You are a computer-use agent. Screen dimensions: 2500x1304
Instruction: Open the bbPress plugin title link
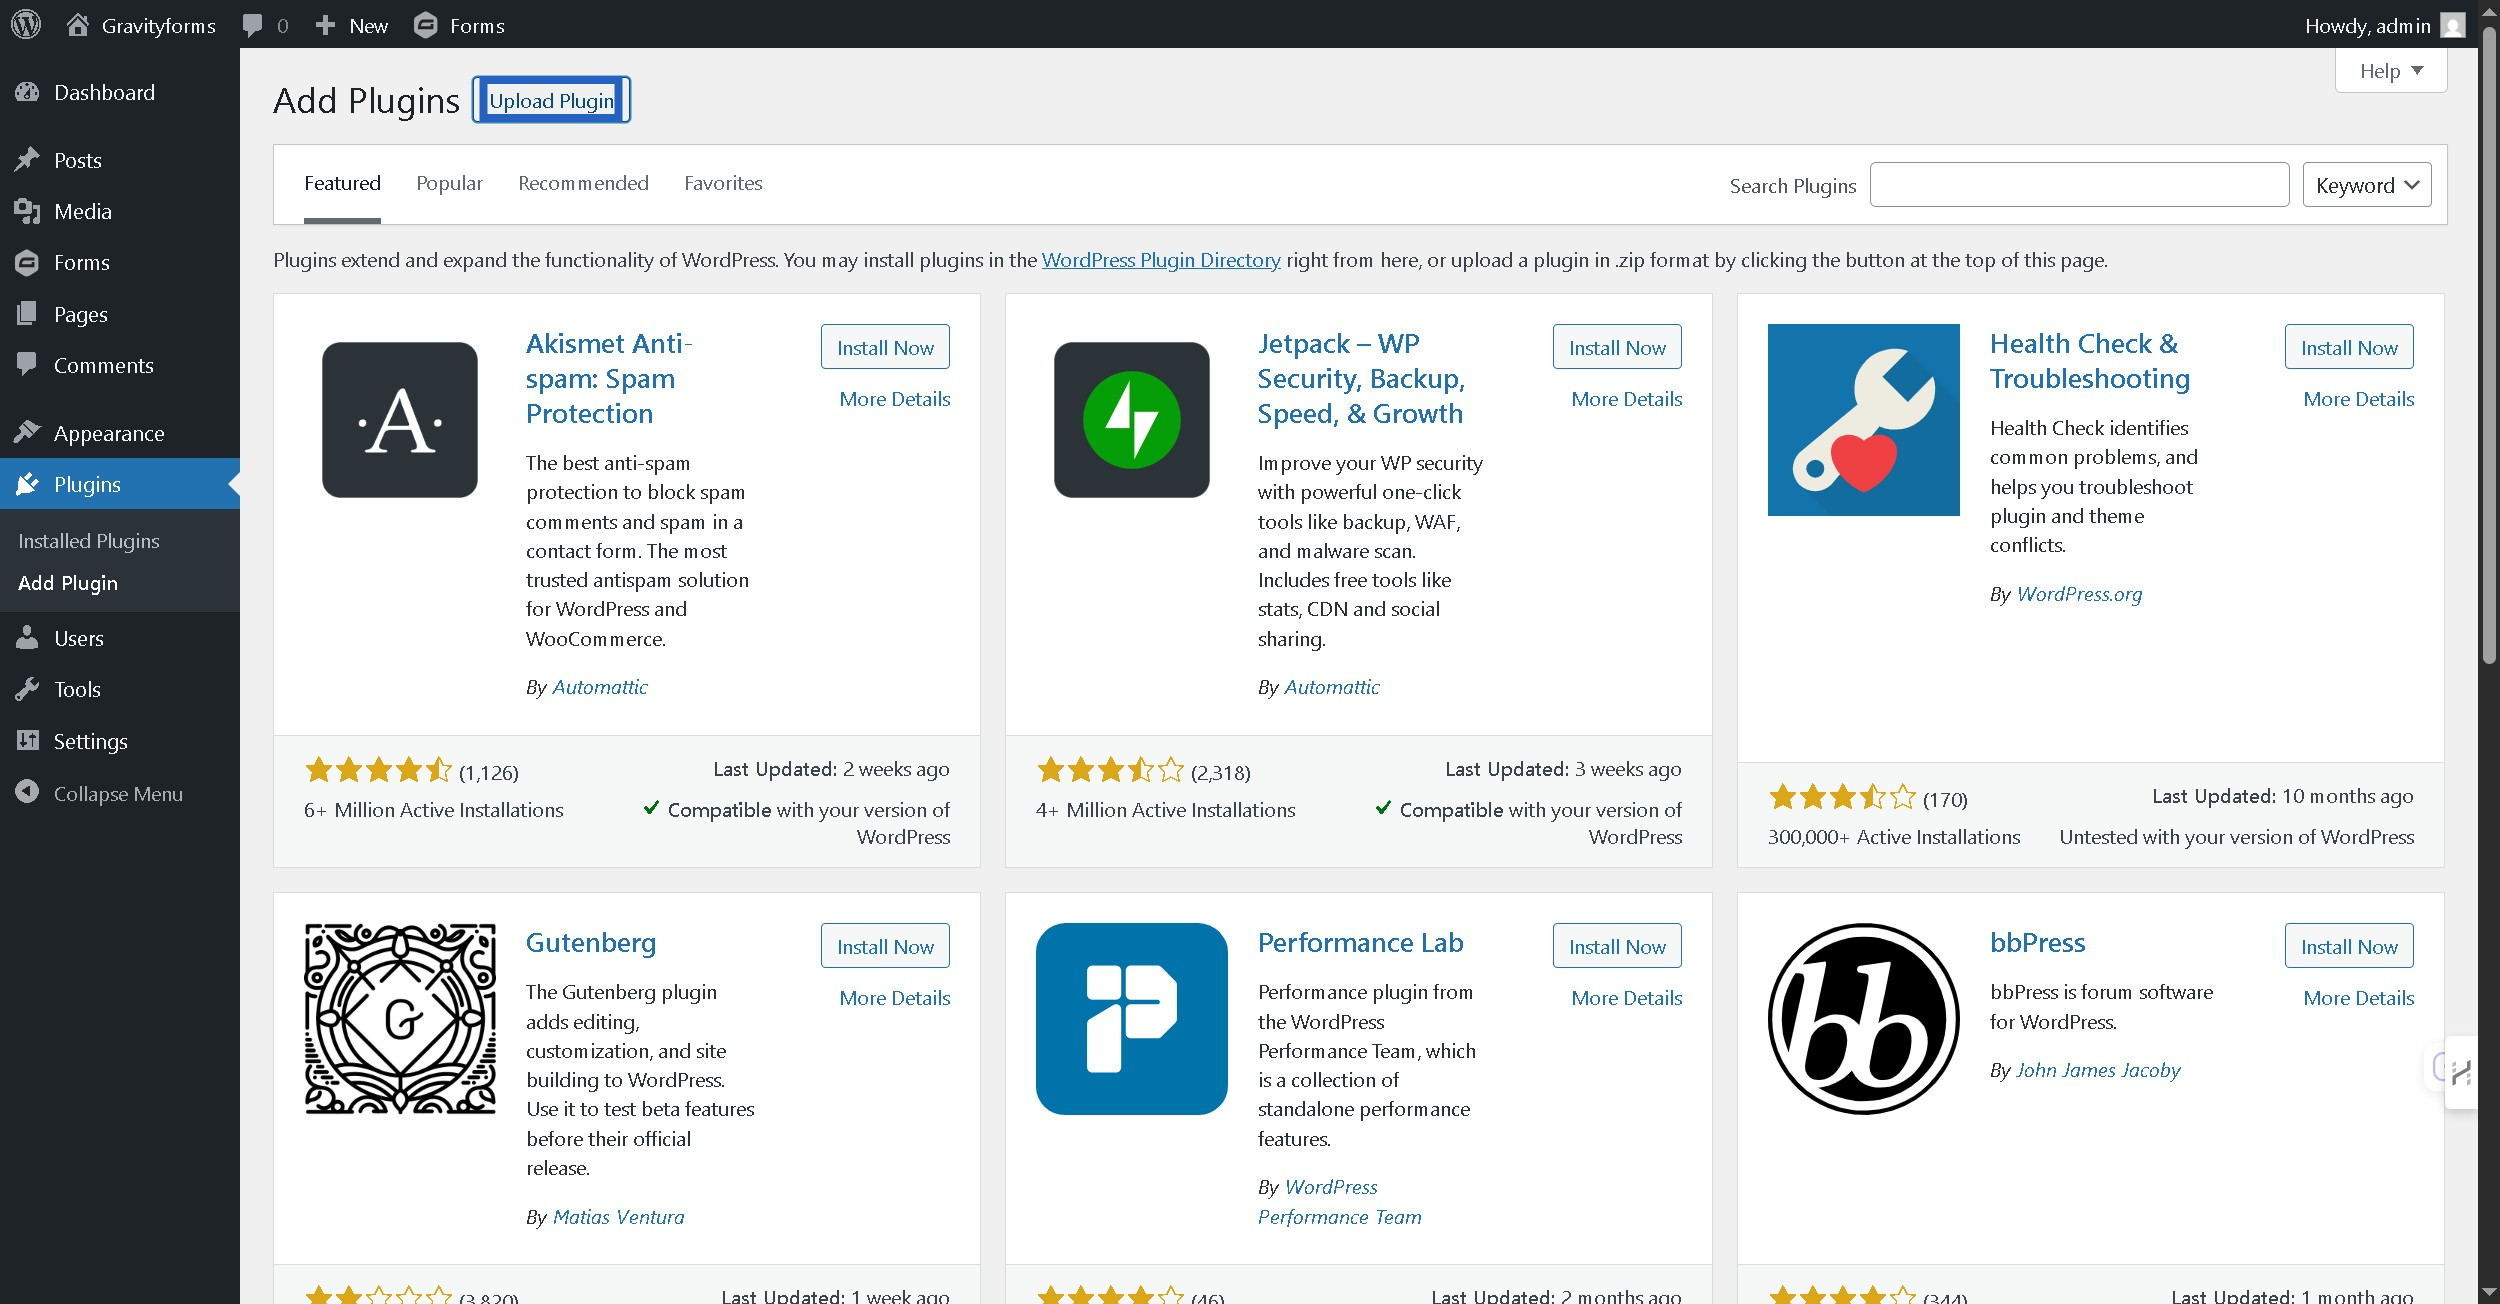pyautogui.click(x=2038, y=943)
